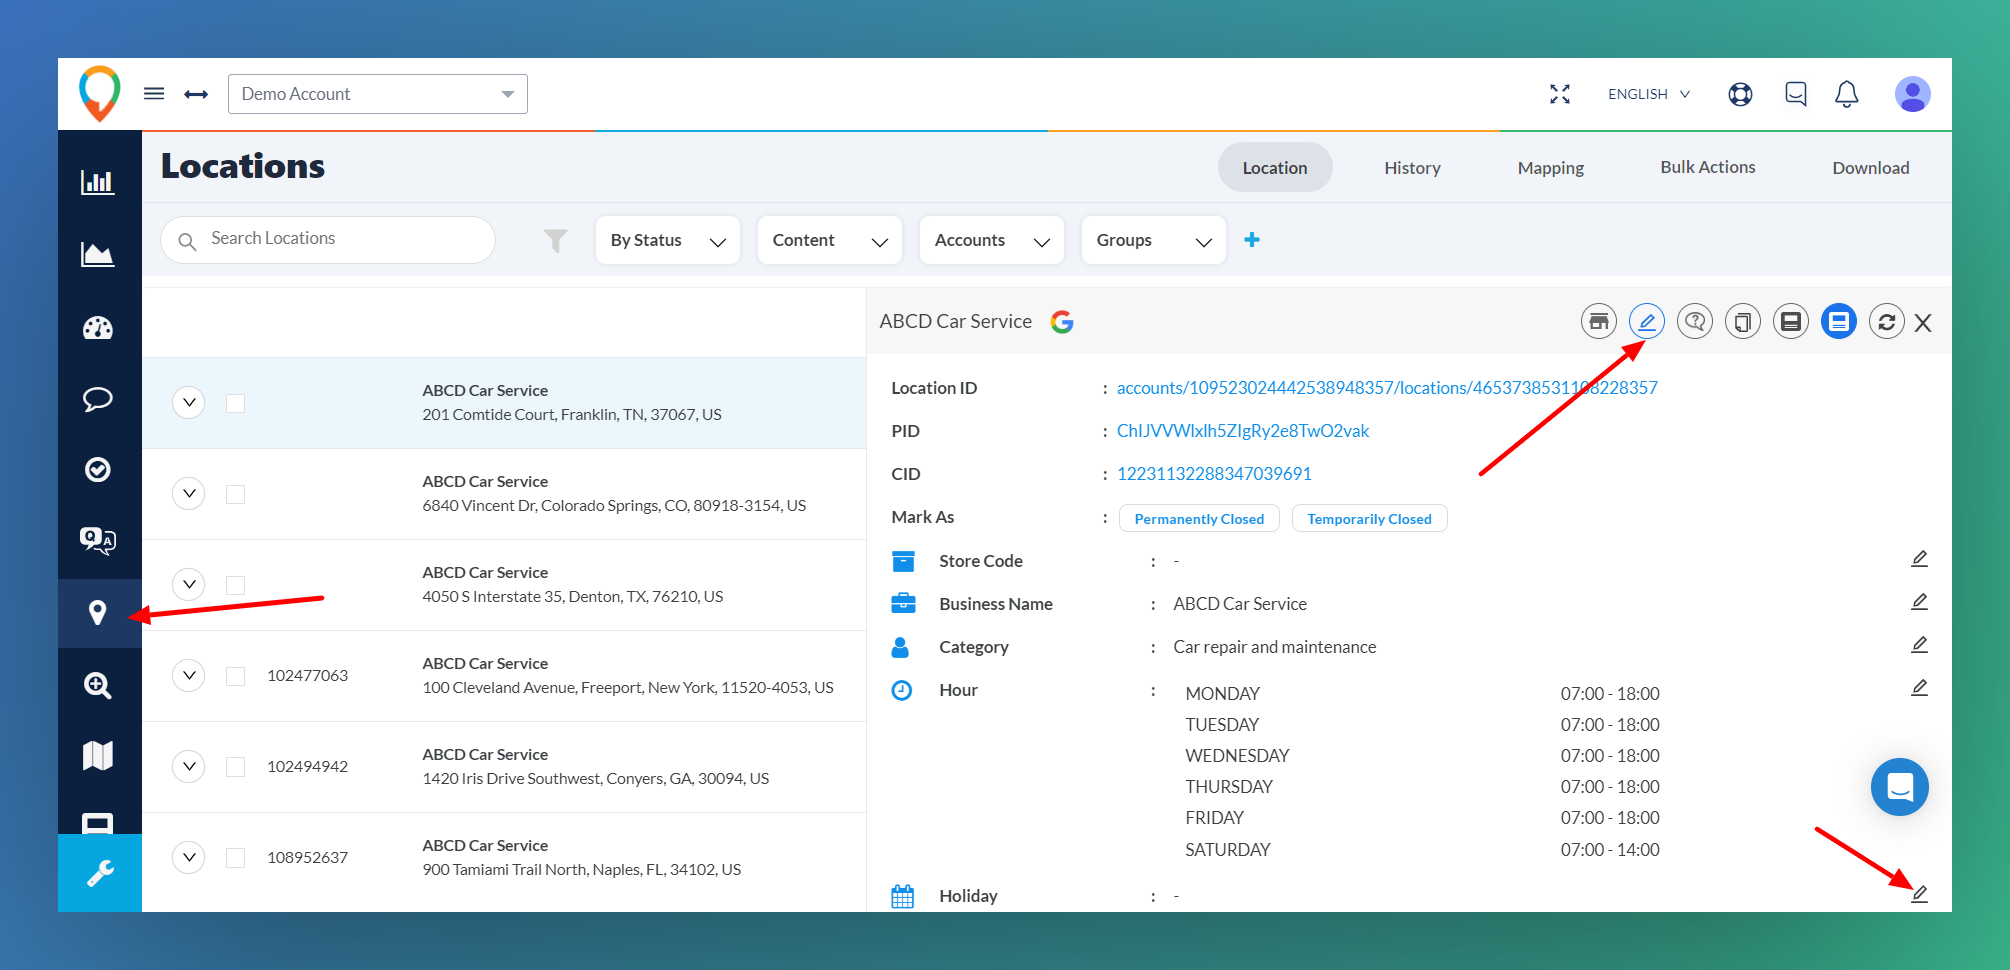The height and width of the screenshot is (970, 2010).
Task: Open the wrench settings sidebar icon
Action: click(100, 873)
